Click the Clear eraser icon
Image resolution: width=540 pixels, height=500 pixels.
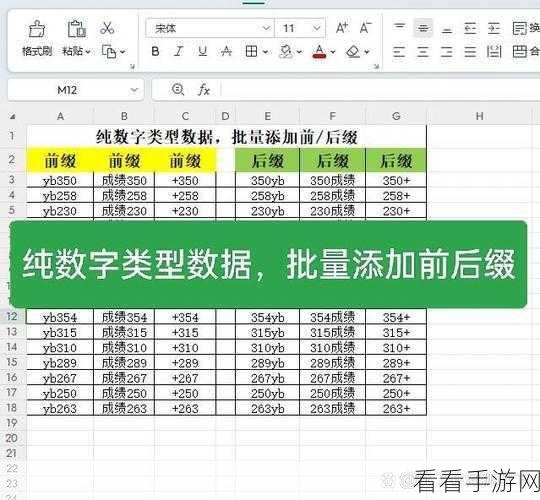353,52
